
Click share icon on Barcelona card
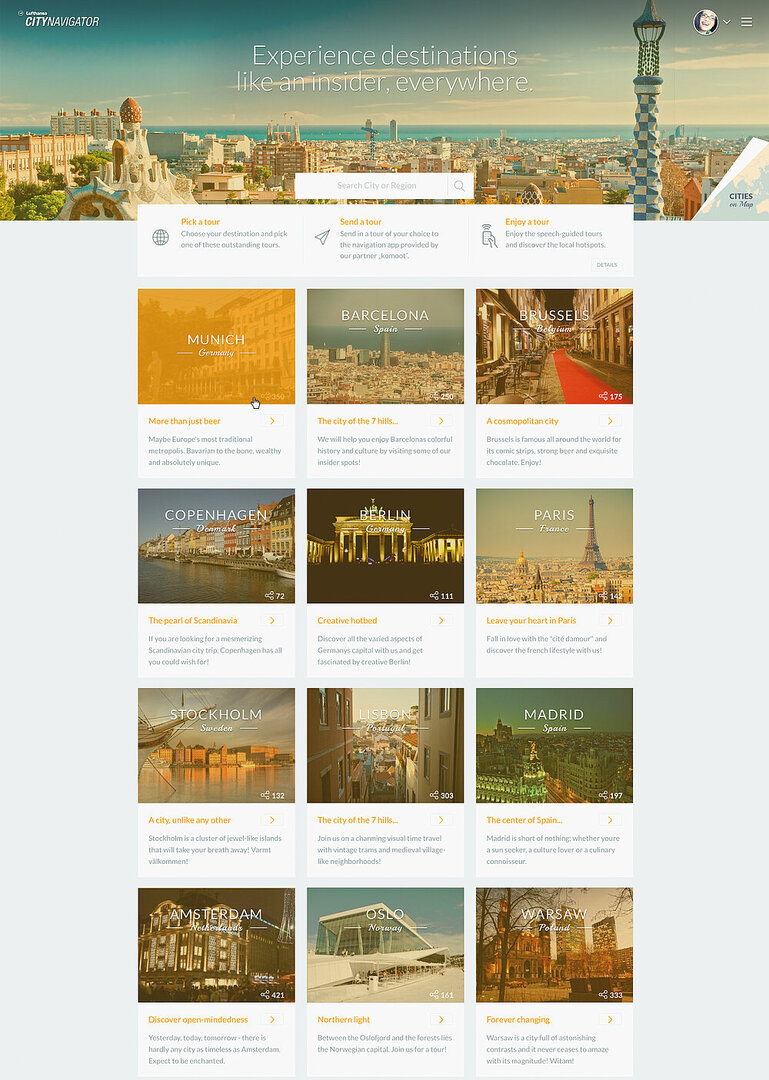point(433,396)
